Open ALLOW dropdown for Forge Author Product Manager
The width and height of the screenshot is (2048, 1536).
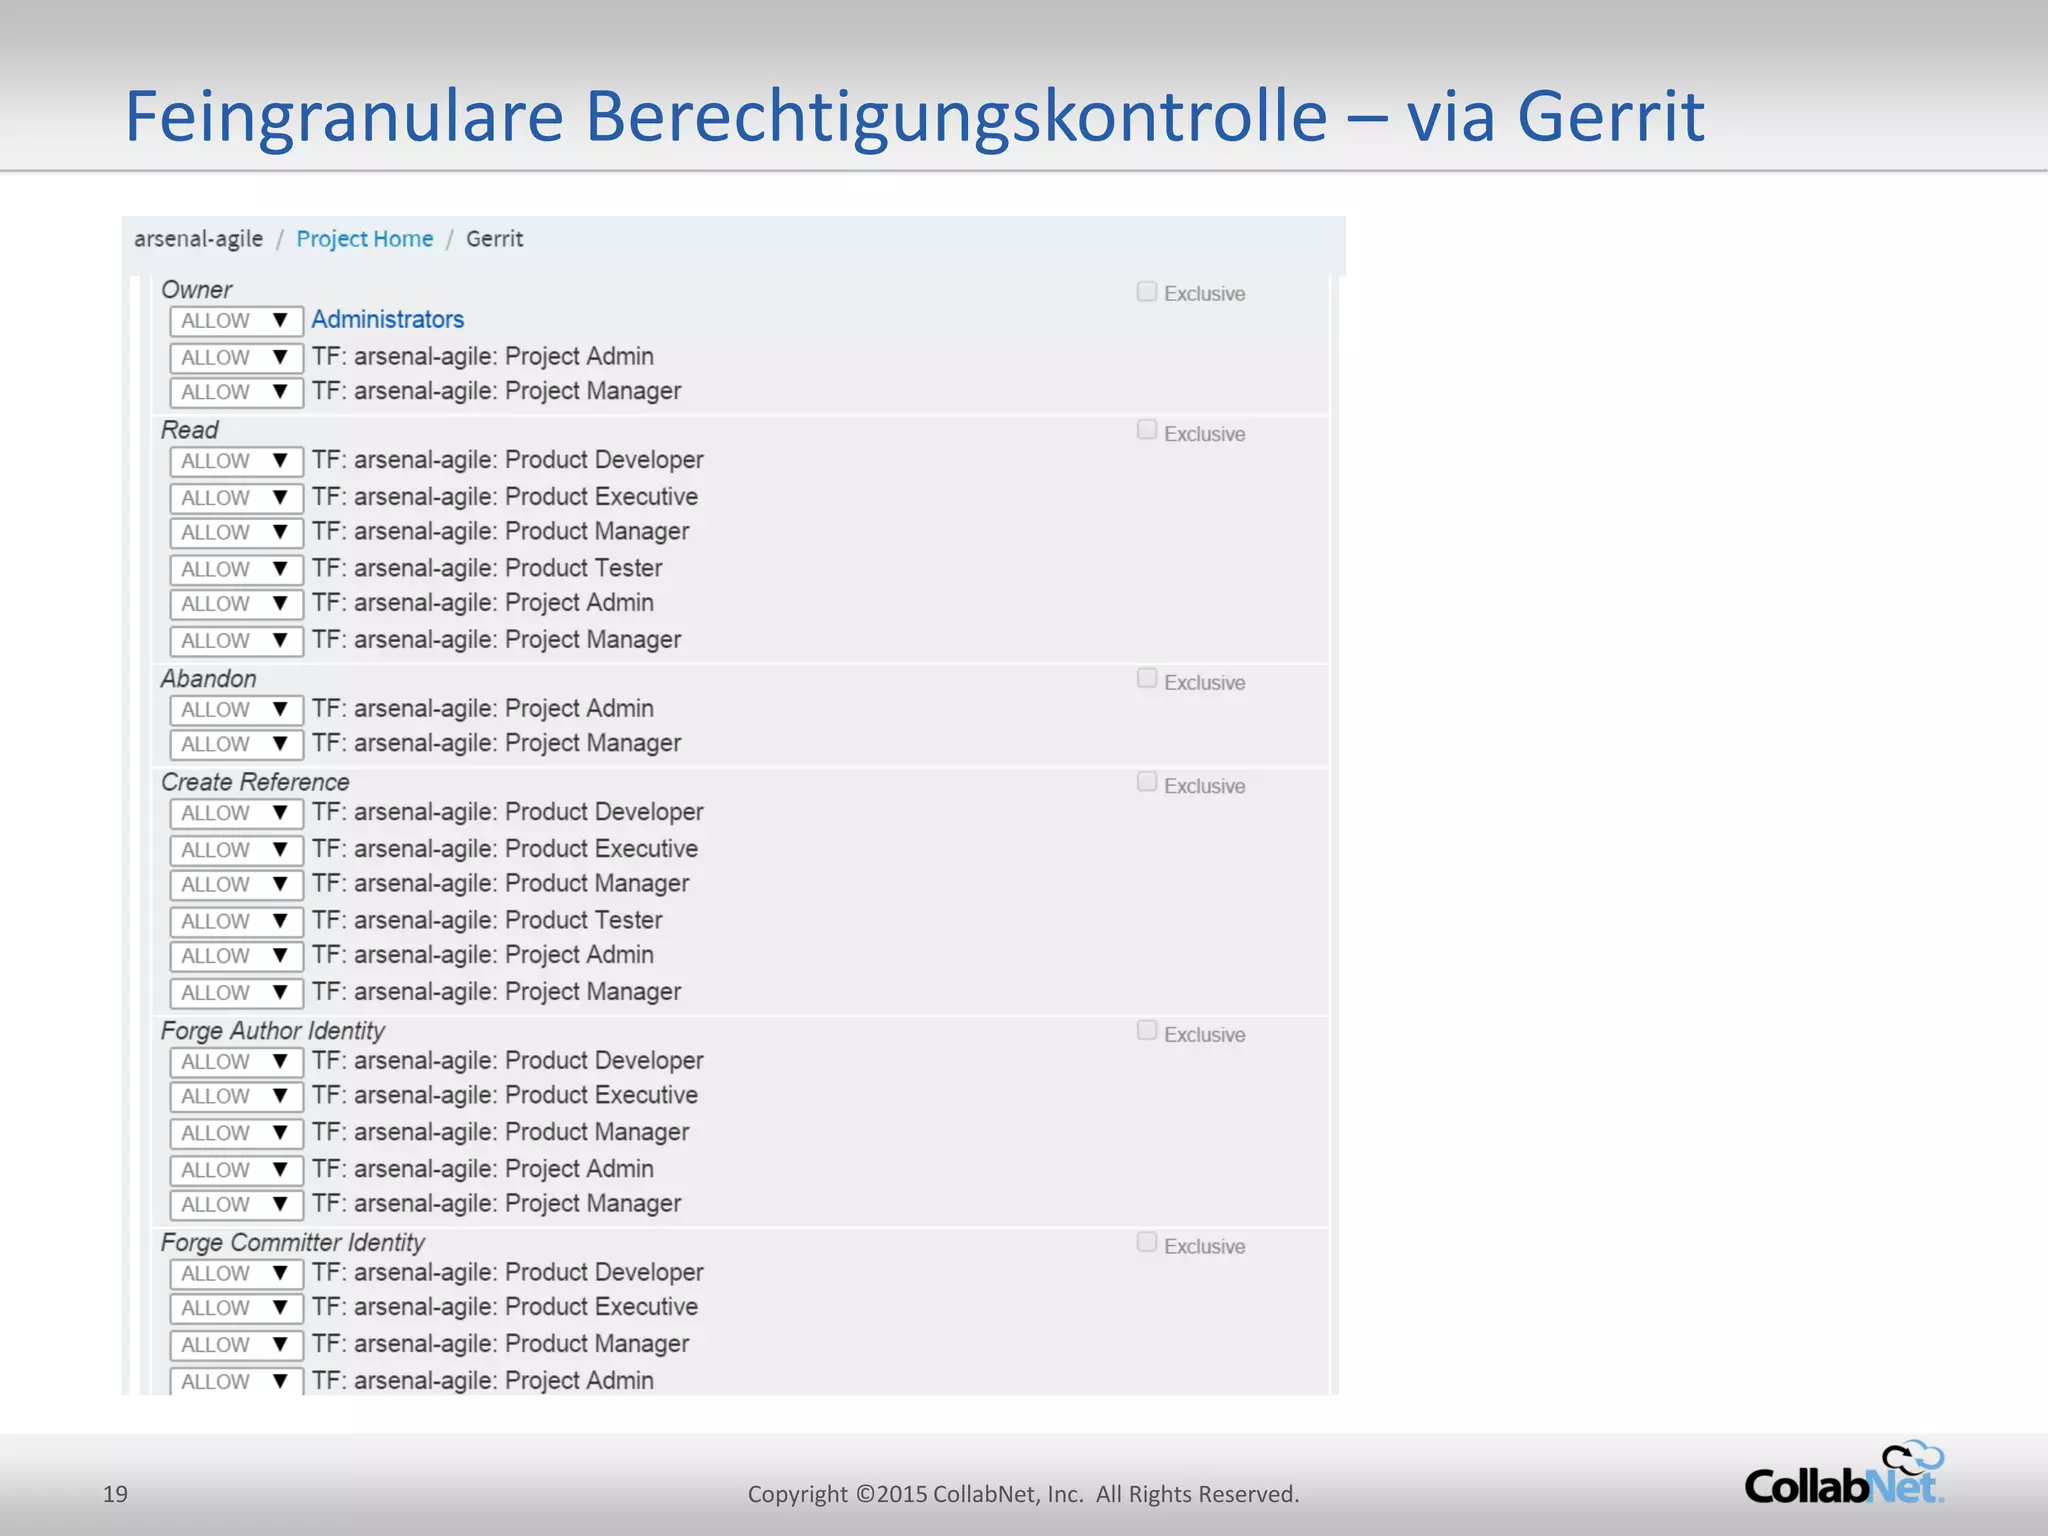pos(236,1133)
